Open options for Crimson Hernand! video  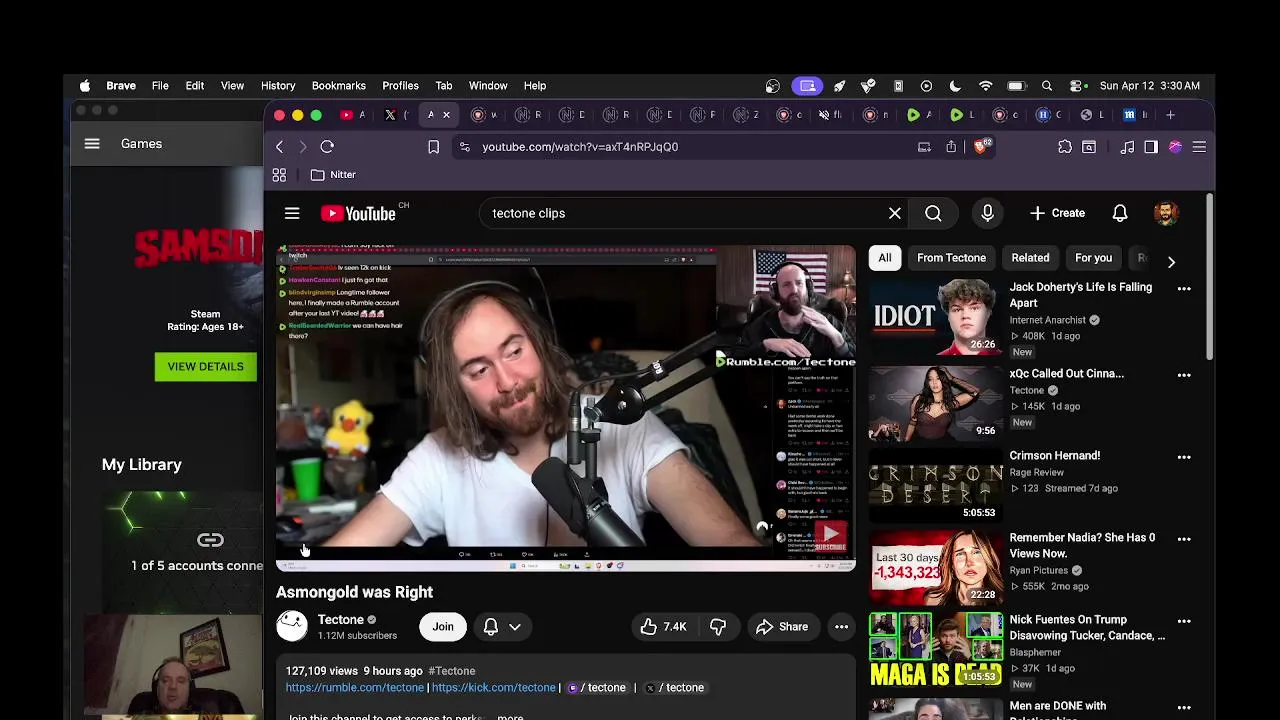(x=1184, y=457)
